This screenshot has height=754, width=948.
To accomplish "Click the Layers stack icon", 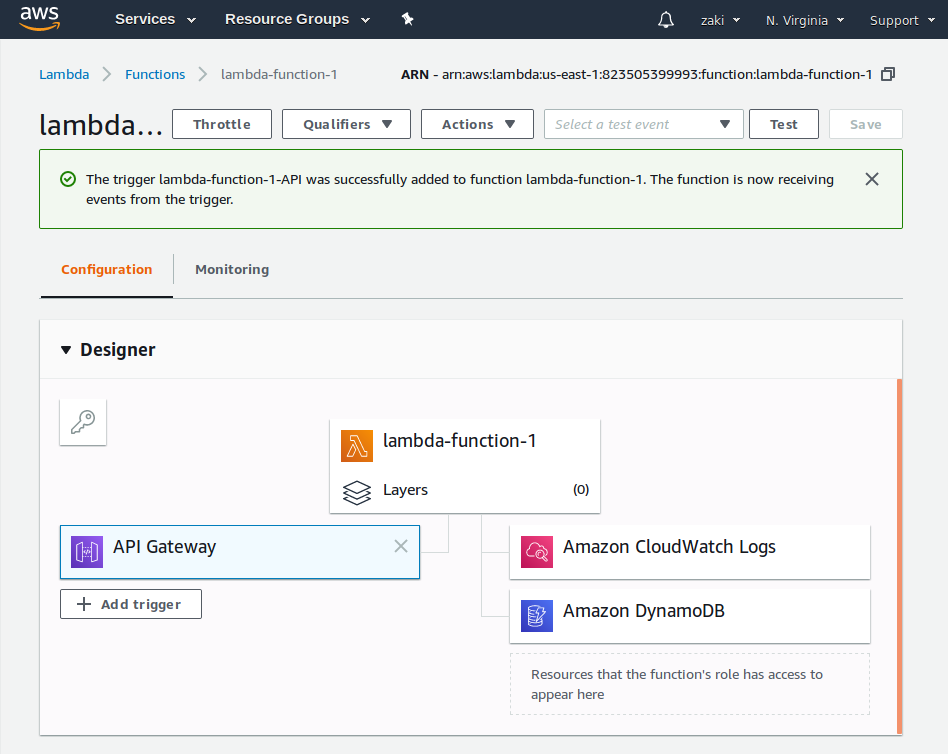I will 357,492.
